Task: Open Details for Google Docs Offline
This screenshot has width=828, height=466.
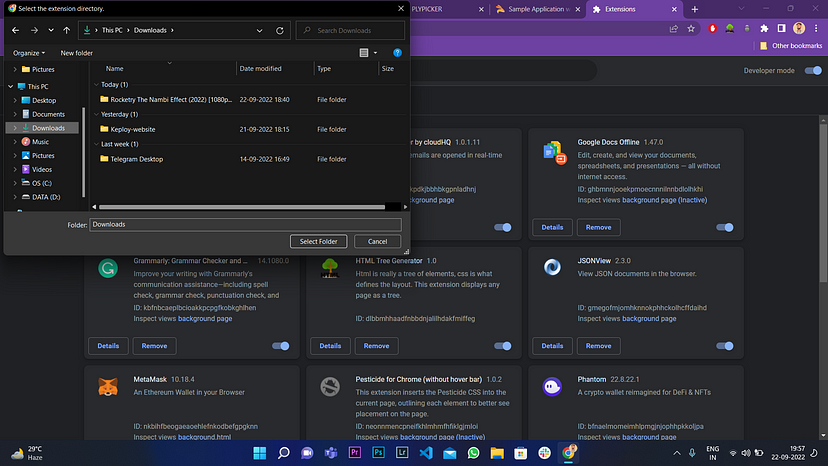Action: 552,227
